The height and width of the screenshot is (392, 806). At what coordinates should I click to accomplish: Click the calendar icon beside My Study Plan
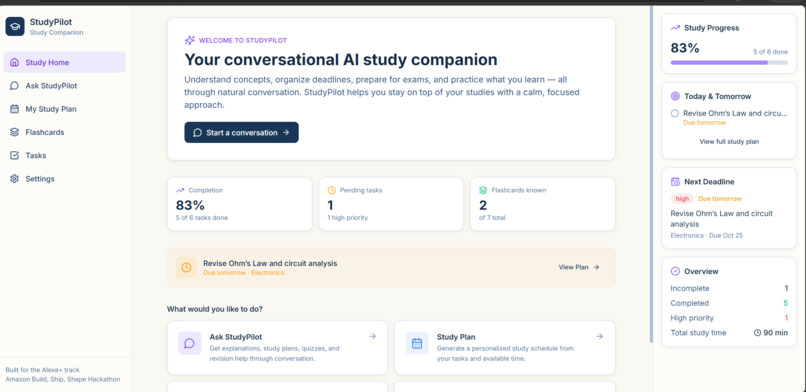click(14, 109)
